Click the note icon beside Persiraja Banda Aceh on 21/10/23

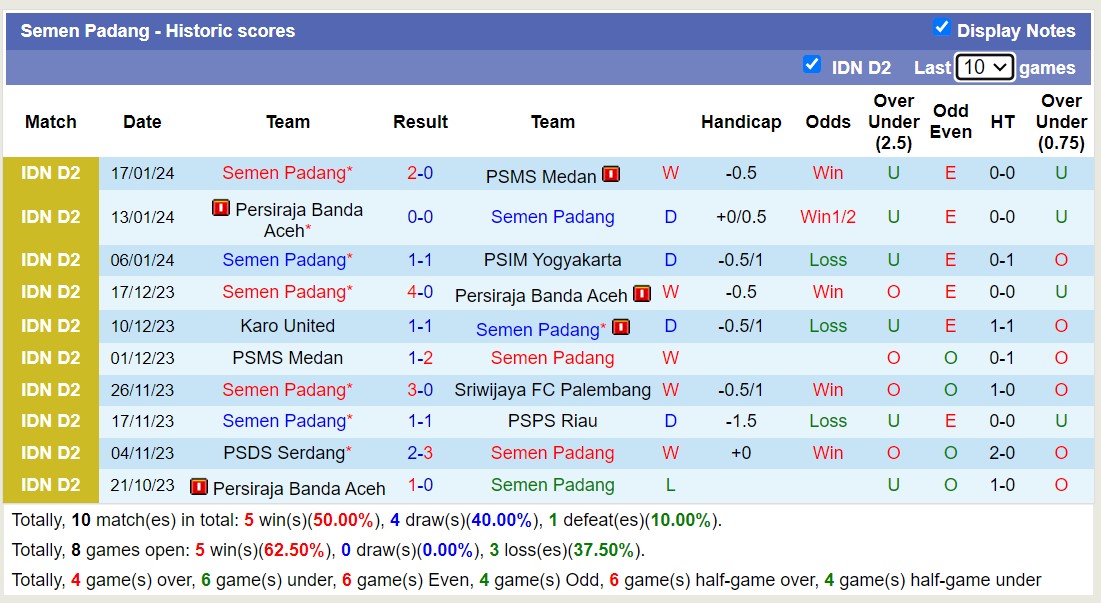[x=201, y=486]
